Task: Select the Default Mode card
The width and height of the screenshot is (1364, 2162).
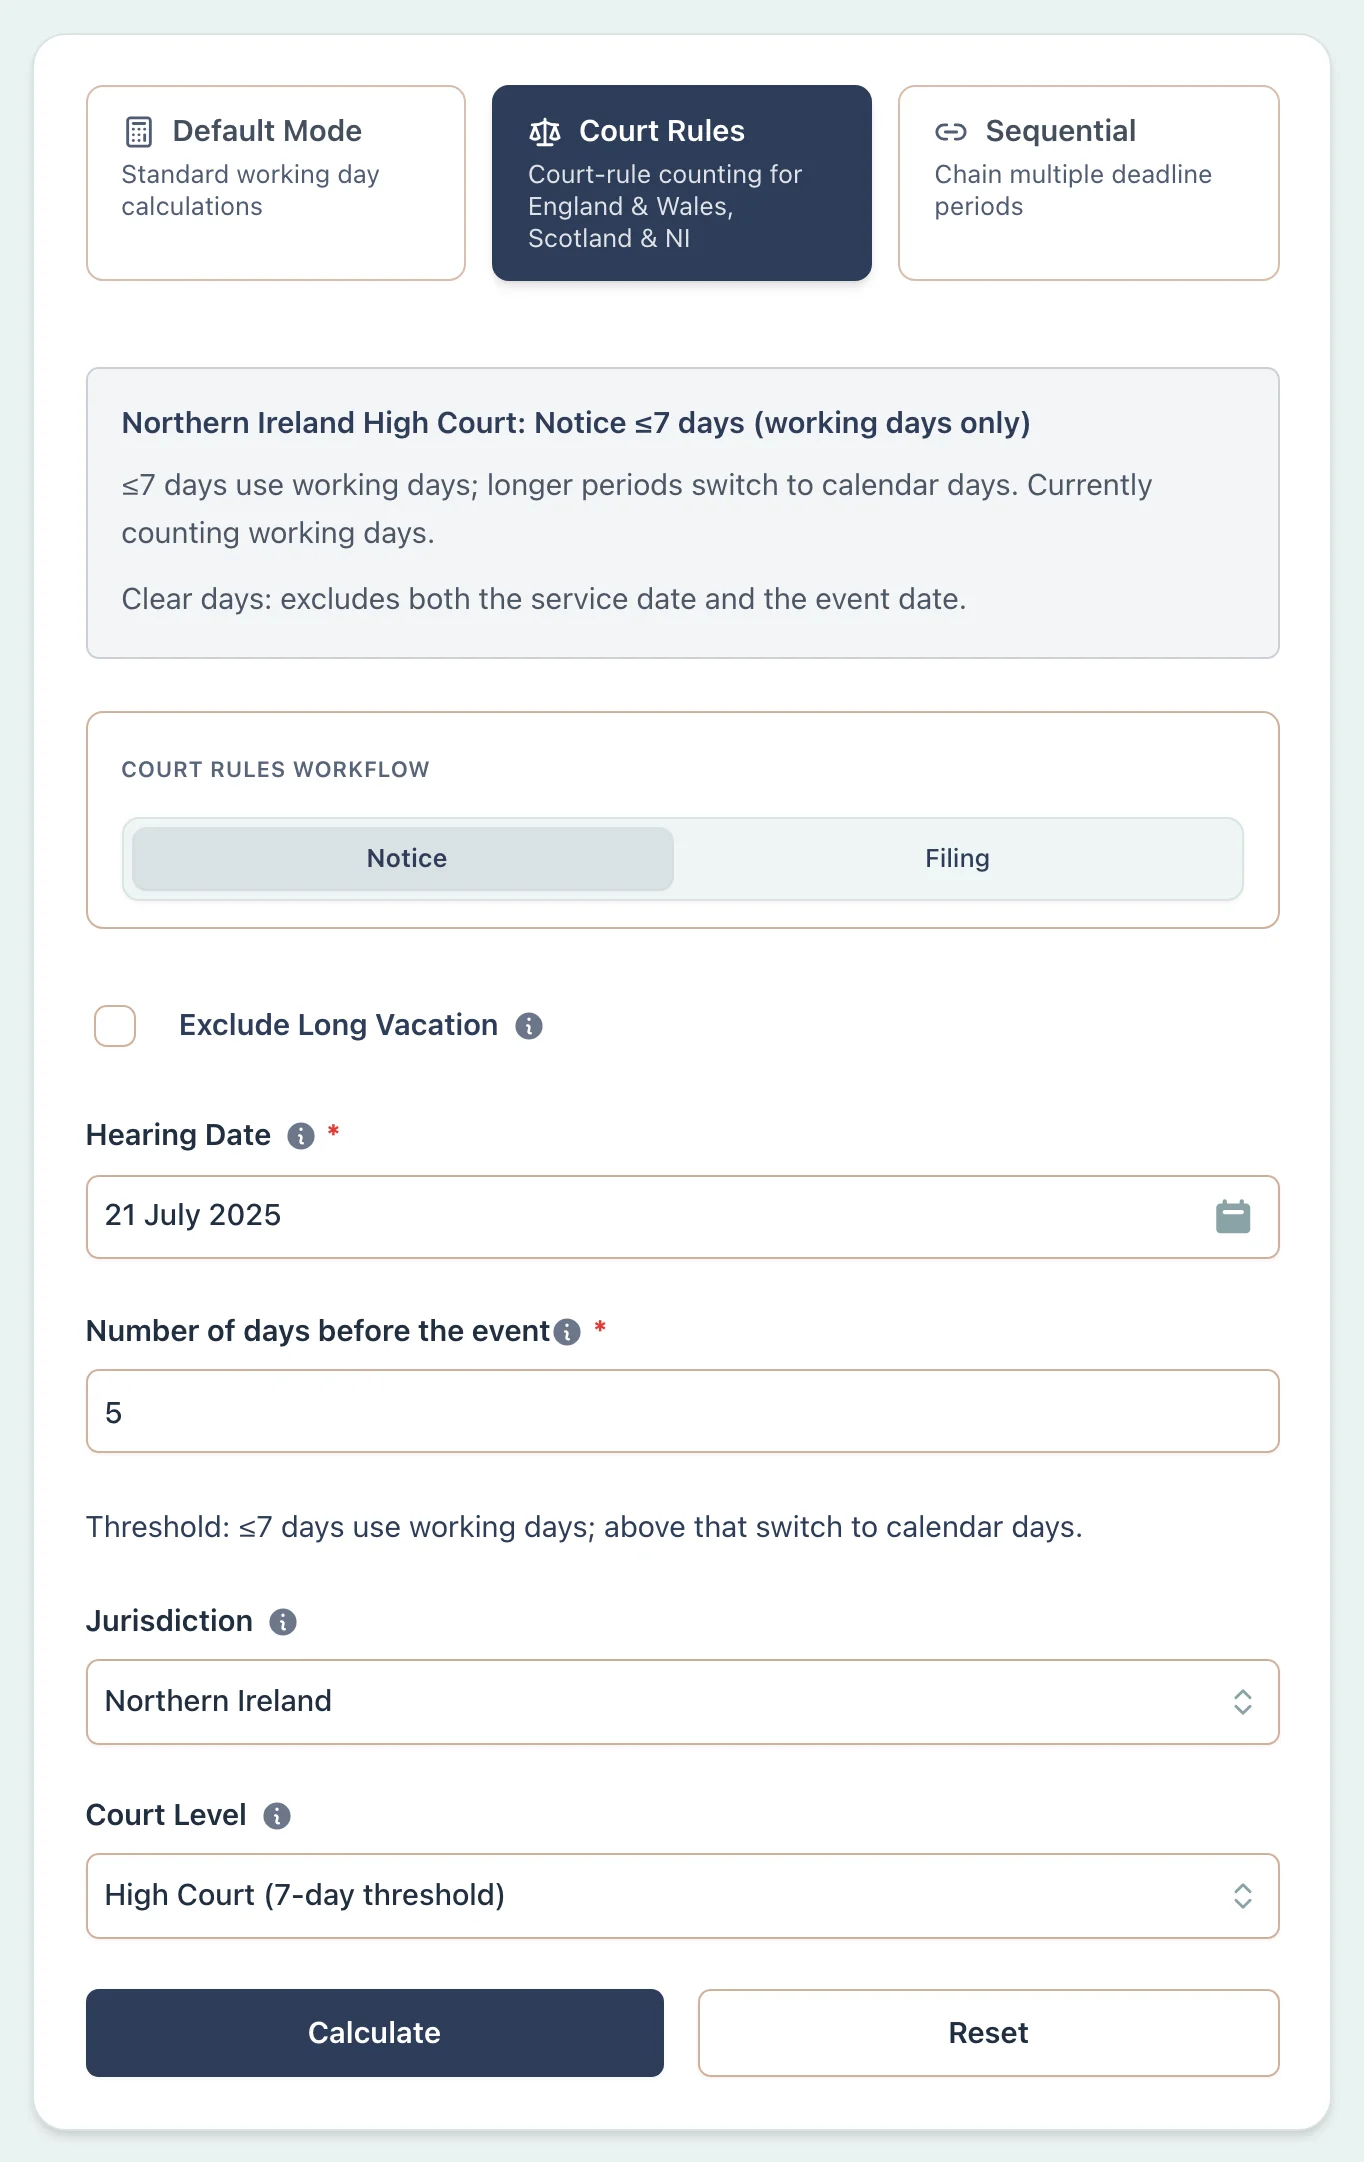Action: [275, 182]
